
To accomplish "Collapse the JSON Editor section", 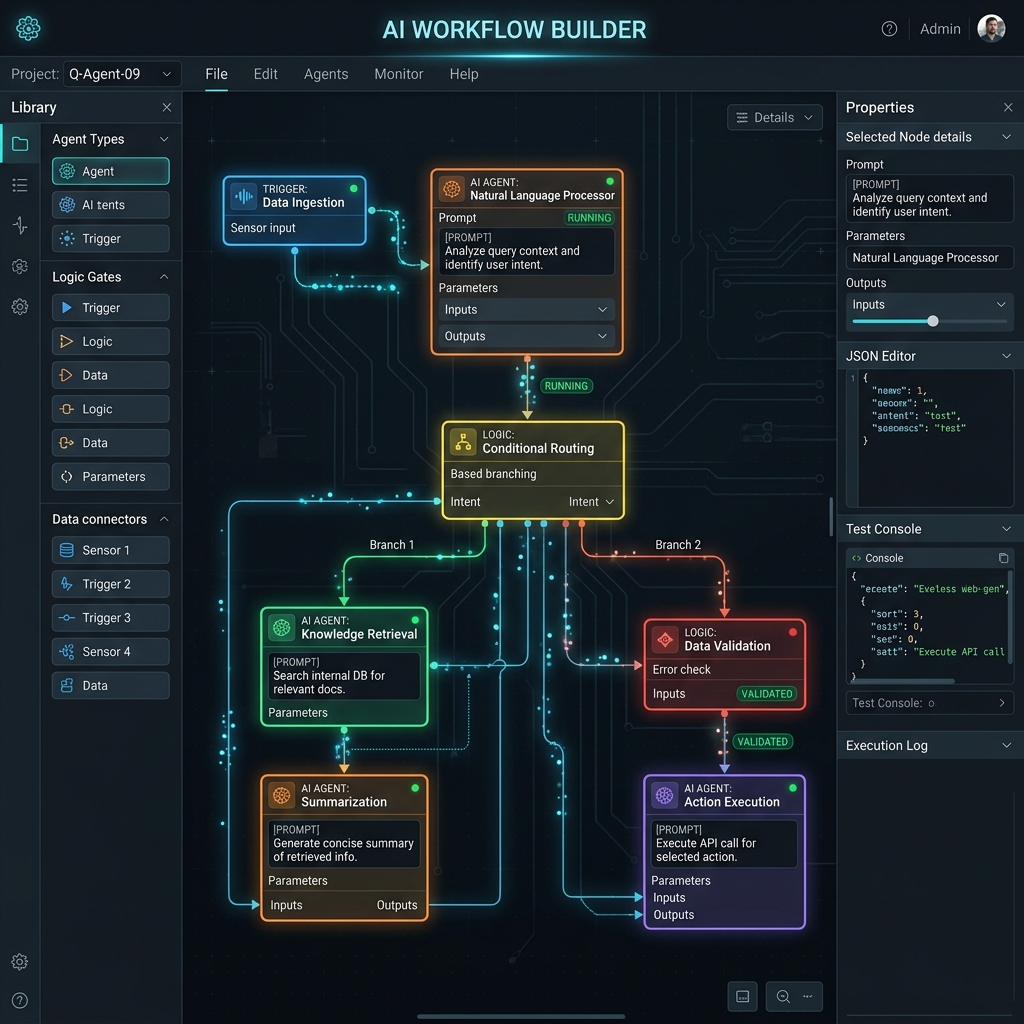I will [x=1006, y=356].
